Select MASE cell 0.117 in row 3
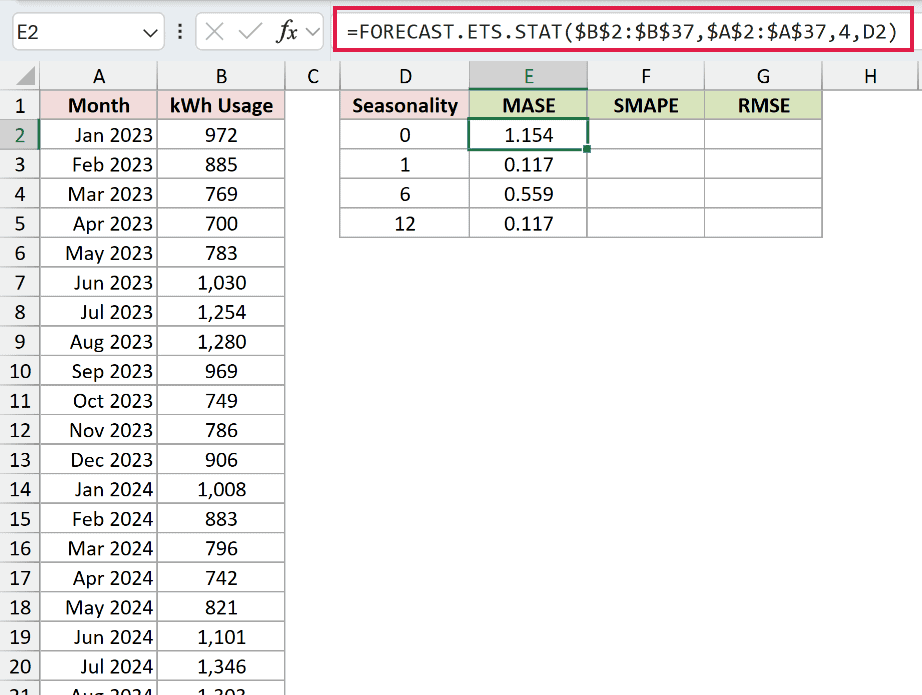922x695 pixels. (x=528, y=164)
